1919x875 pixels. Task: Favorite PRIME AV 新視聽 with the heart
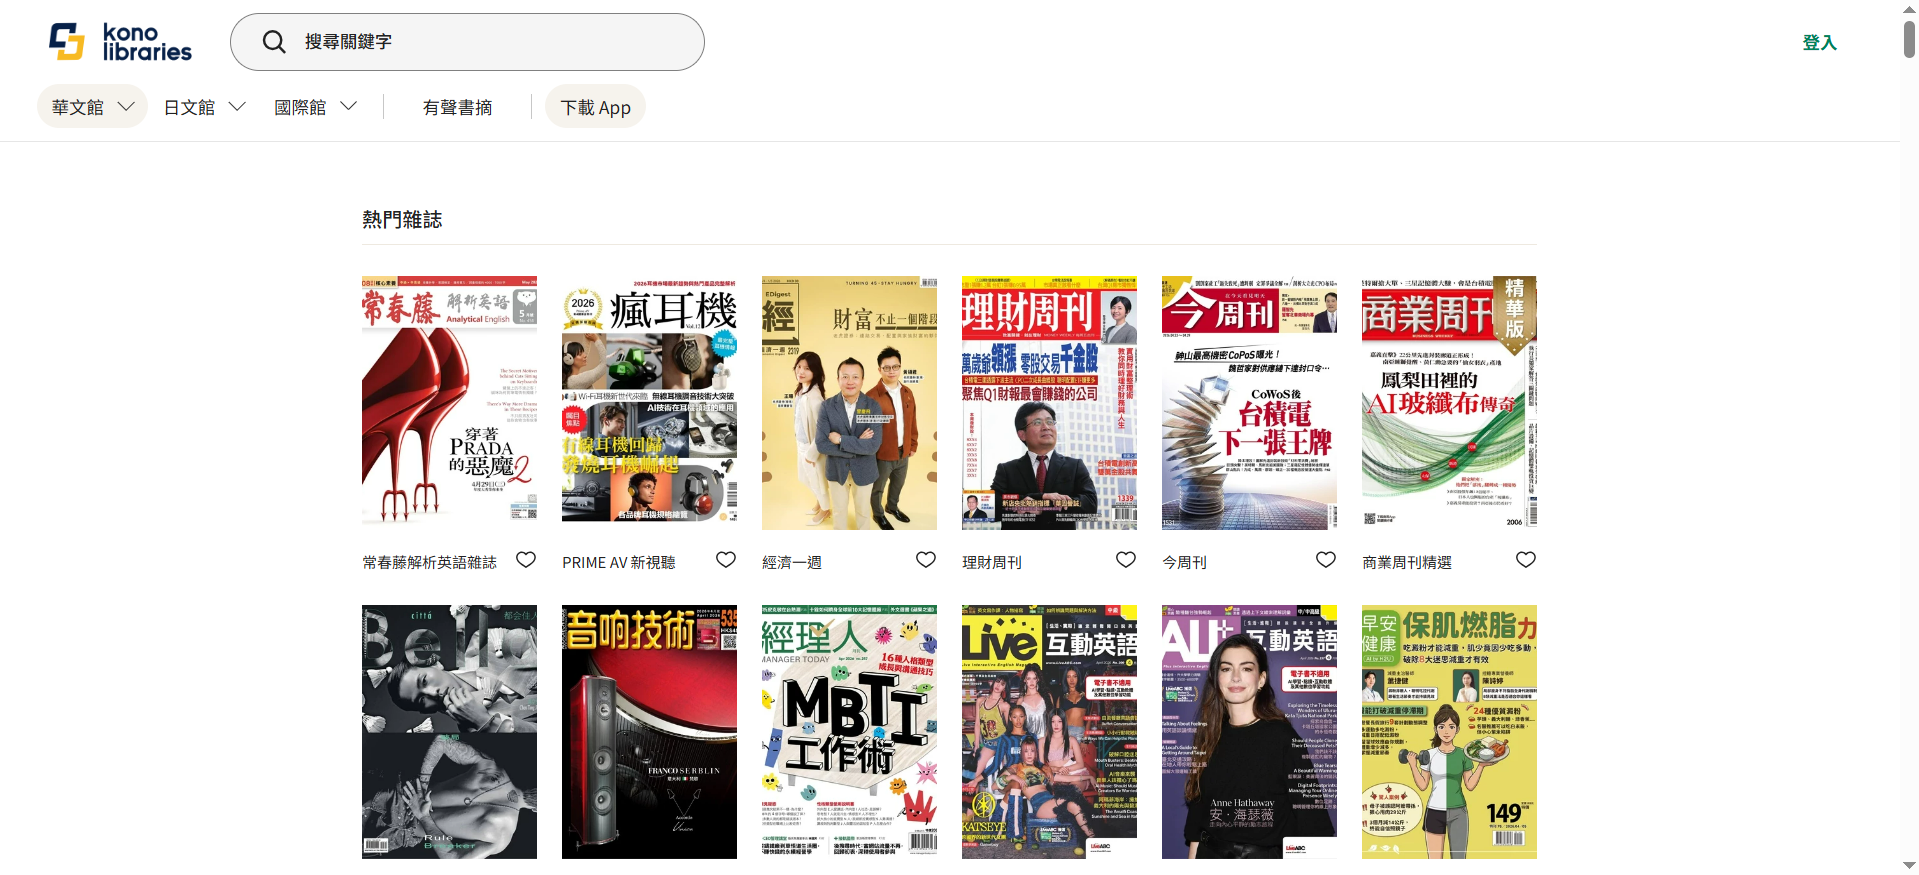click(x=726, y=560)
